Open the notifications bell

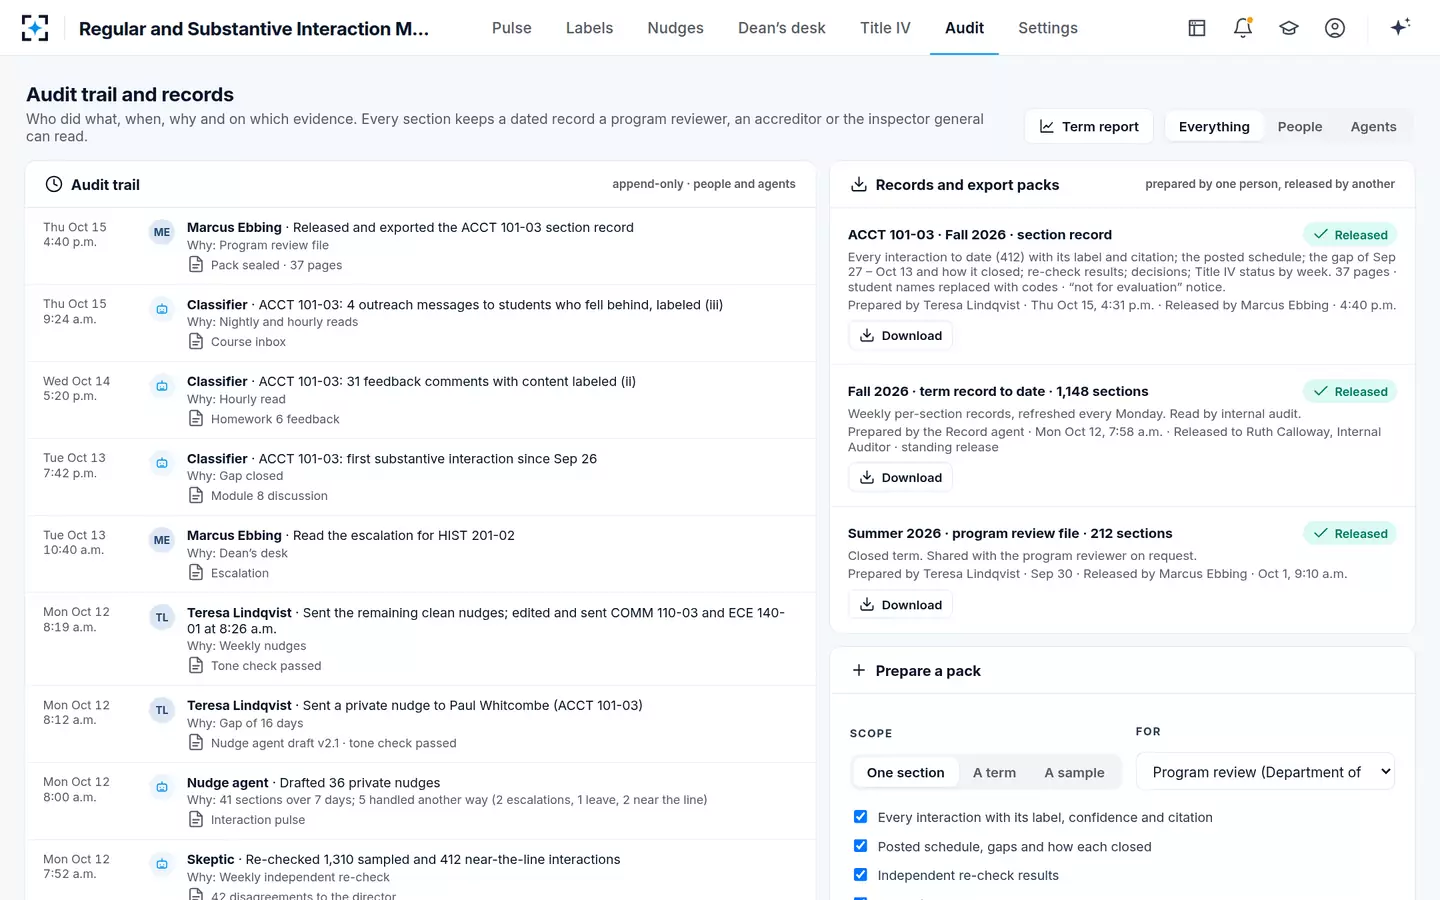pos(1243,28)
